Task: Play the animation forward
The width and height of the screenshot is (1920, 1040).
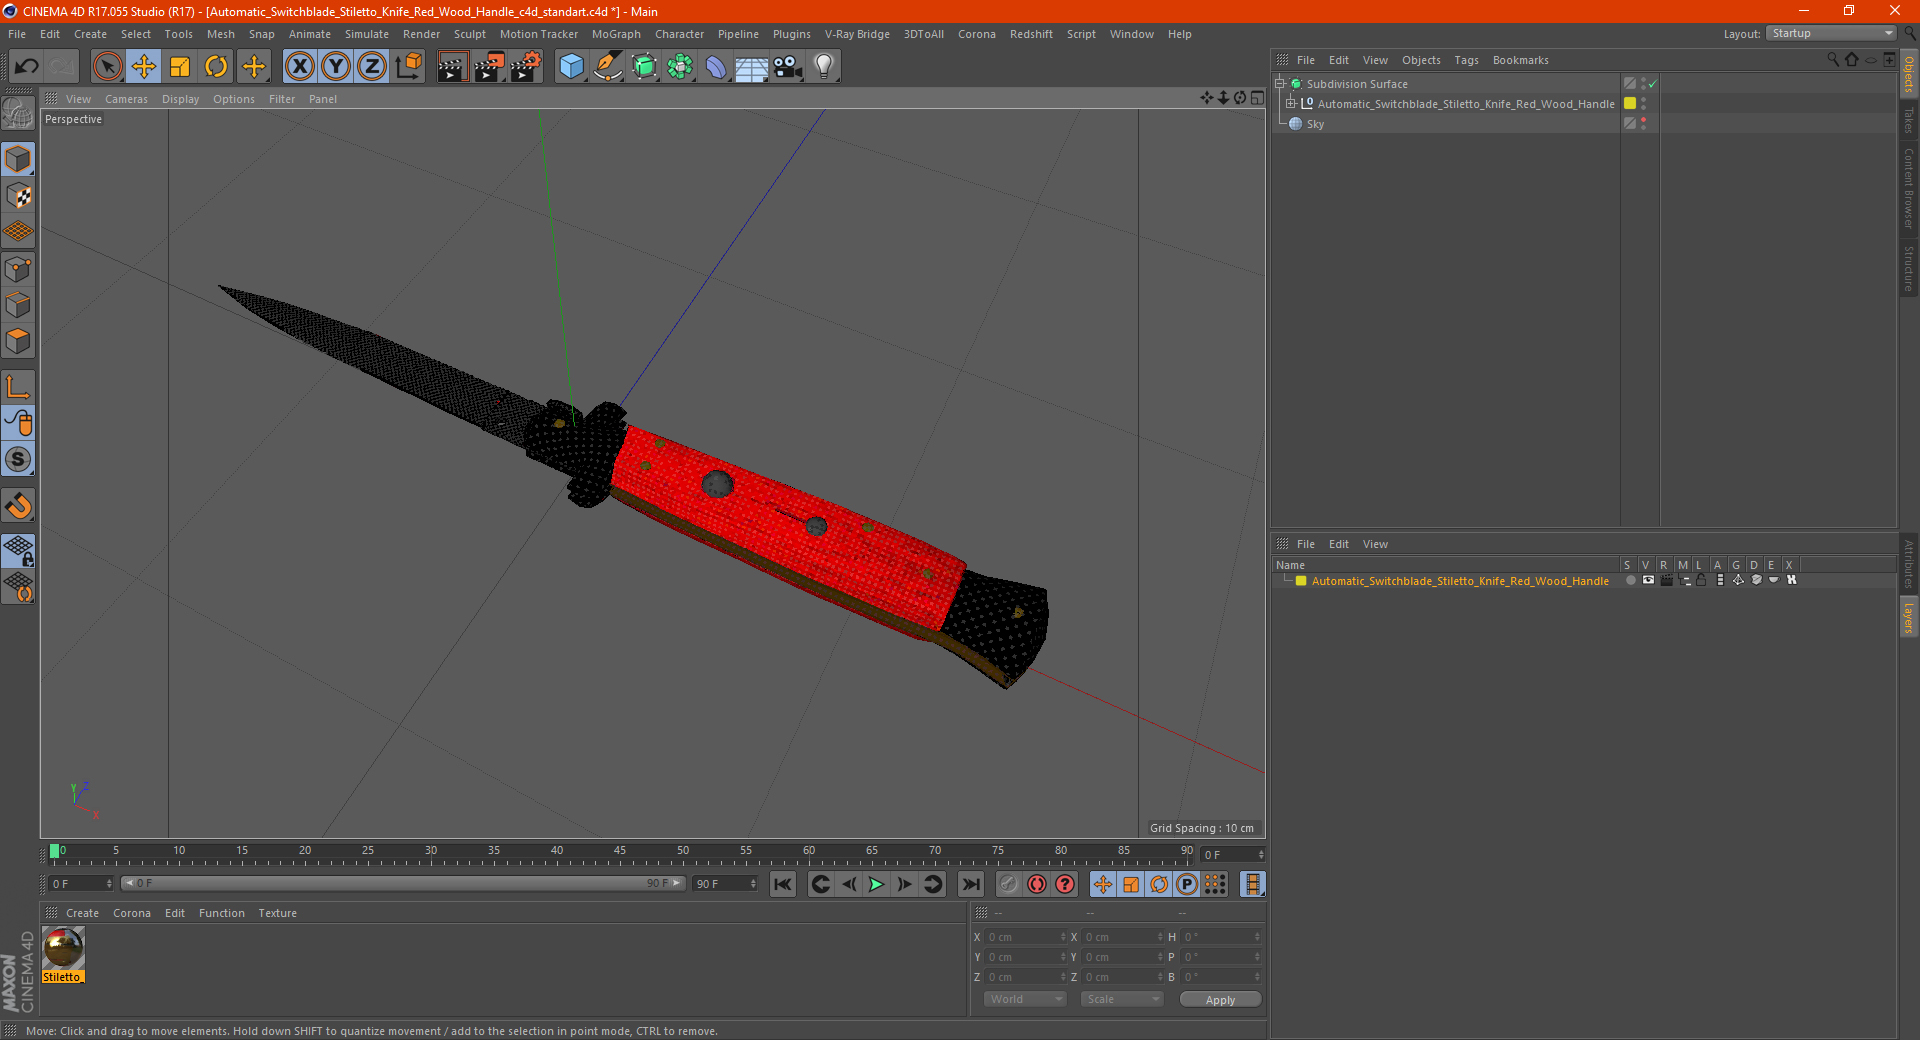Action: pos(876,884)
